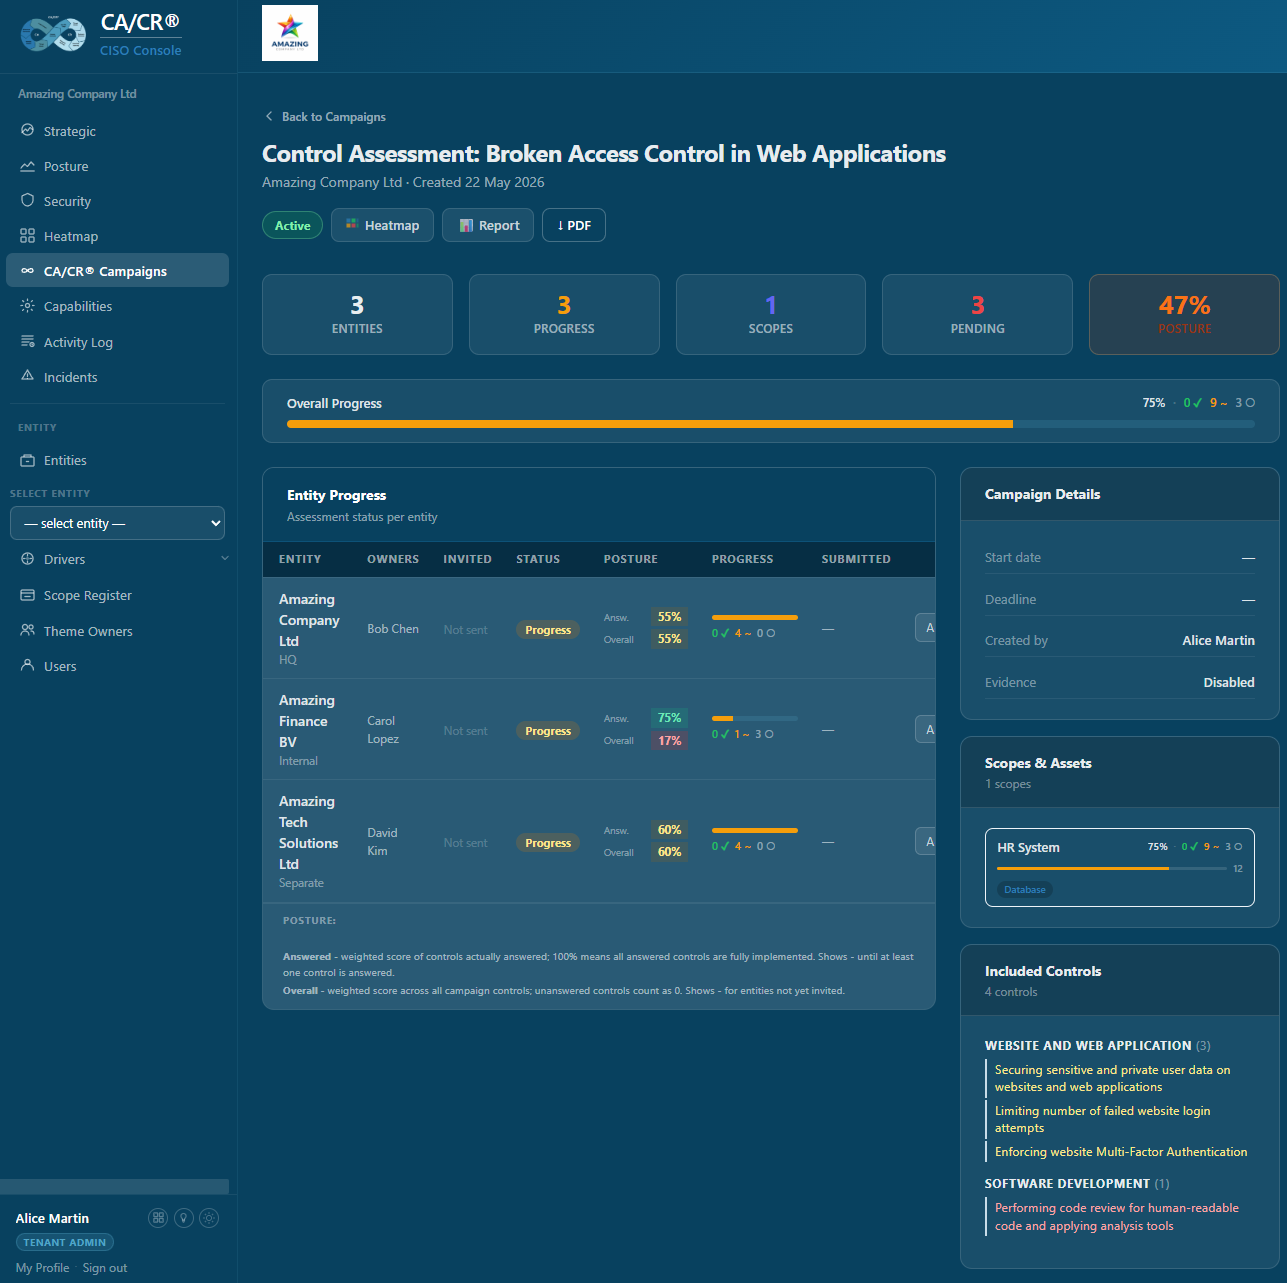The image size is (1287, 1283).
Task: Click Amazing Tech Solutions Ltd entity name
Action: click(x=308, y=832)
